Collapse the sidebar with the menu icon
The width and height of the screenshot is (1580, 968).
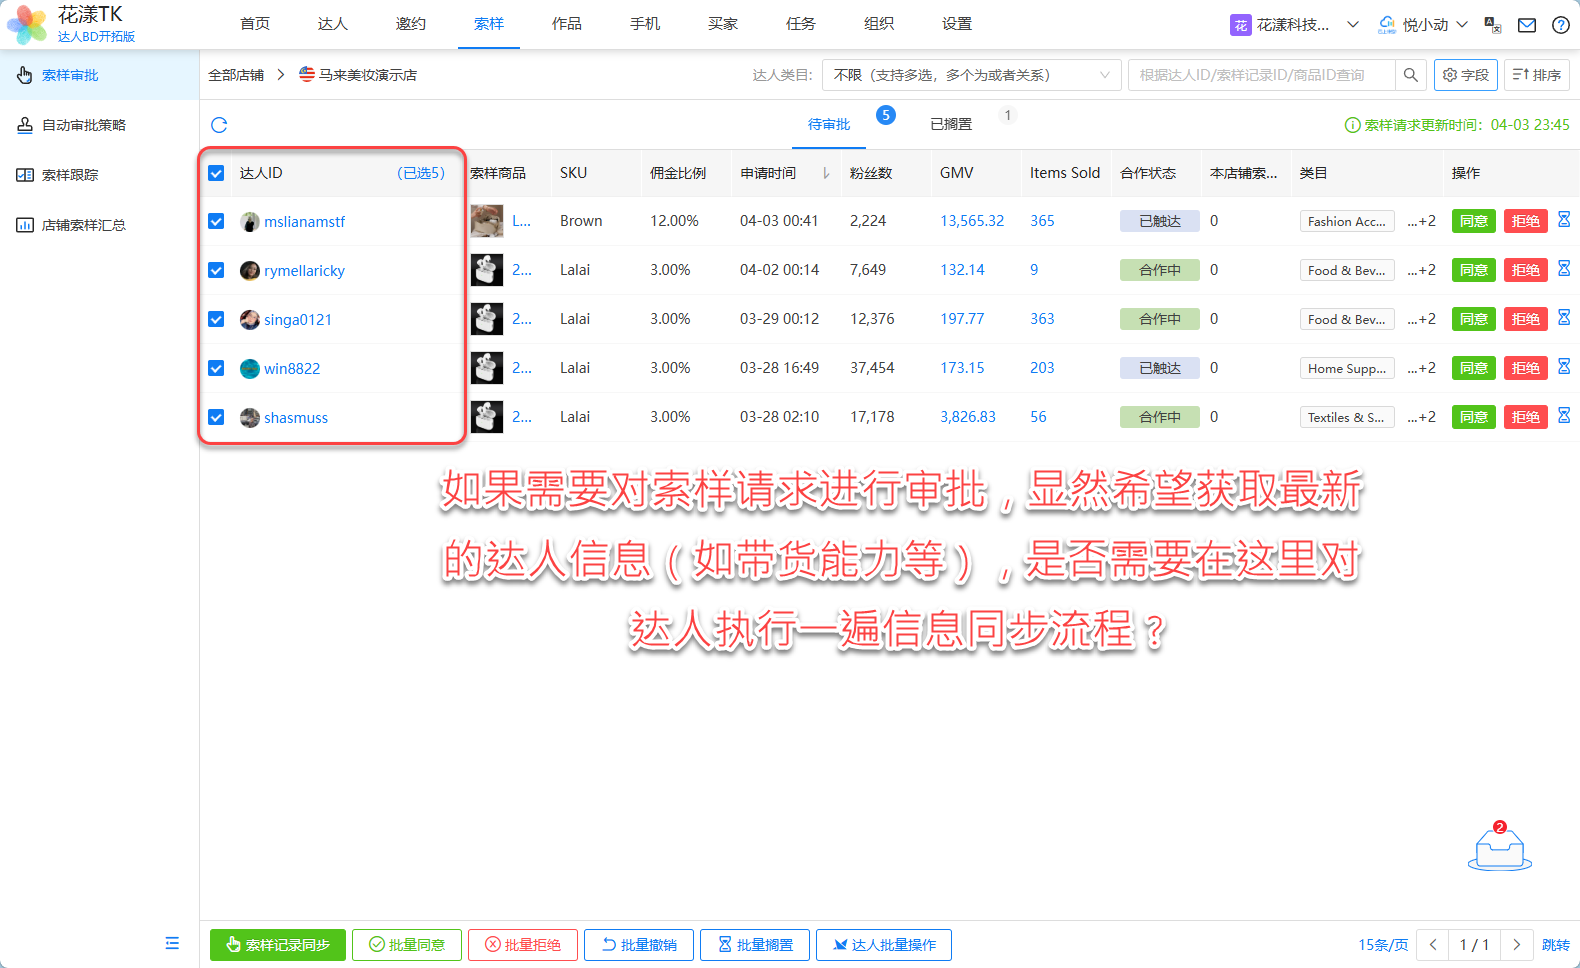[172, 943]
